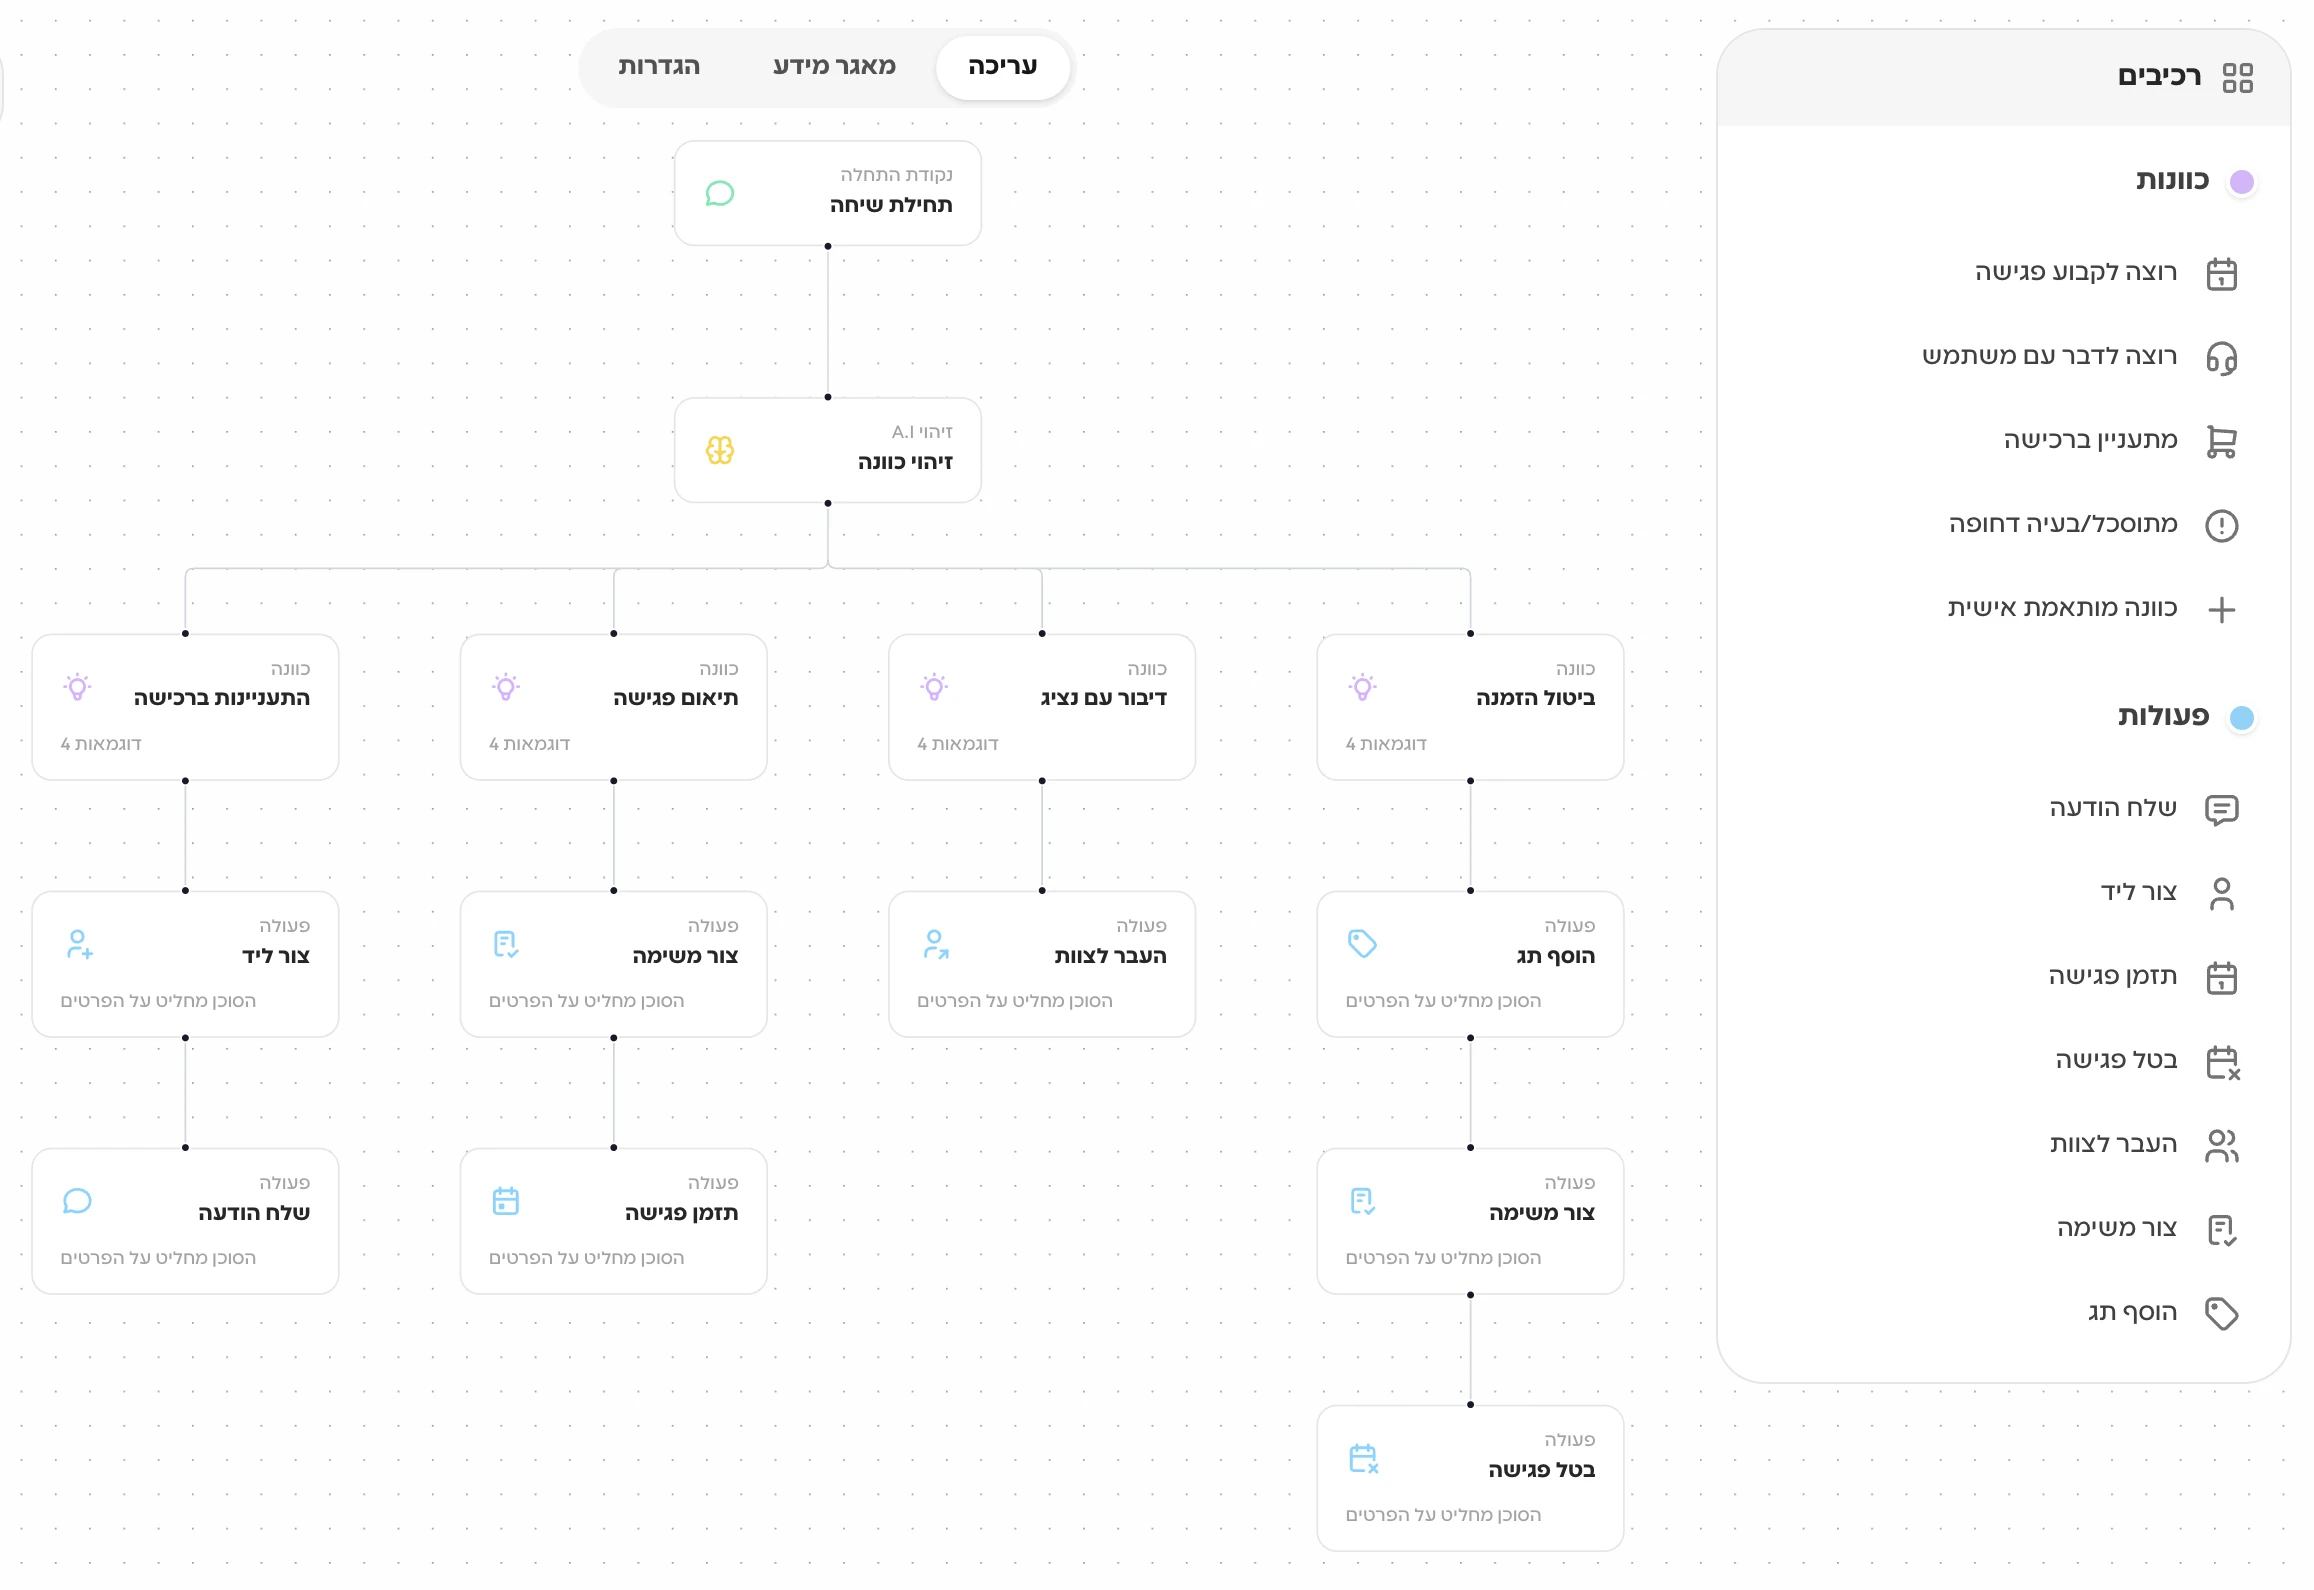Click brain icon on זיהוי כוונה node
The width and height of the screenshot is (2314, 1590).
coord(720,450)
